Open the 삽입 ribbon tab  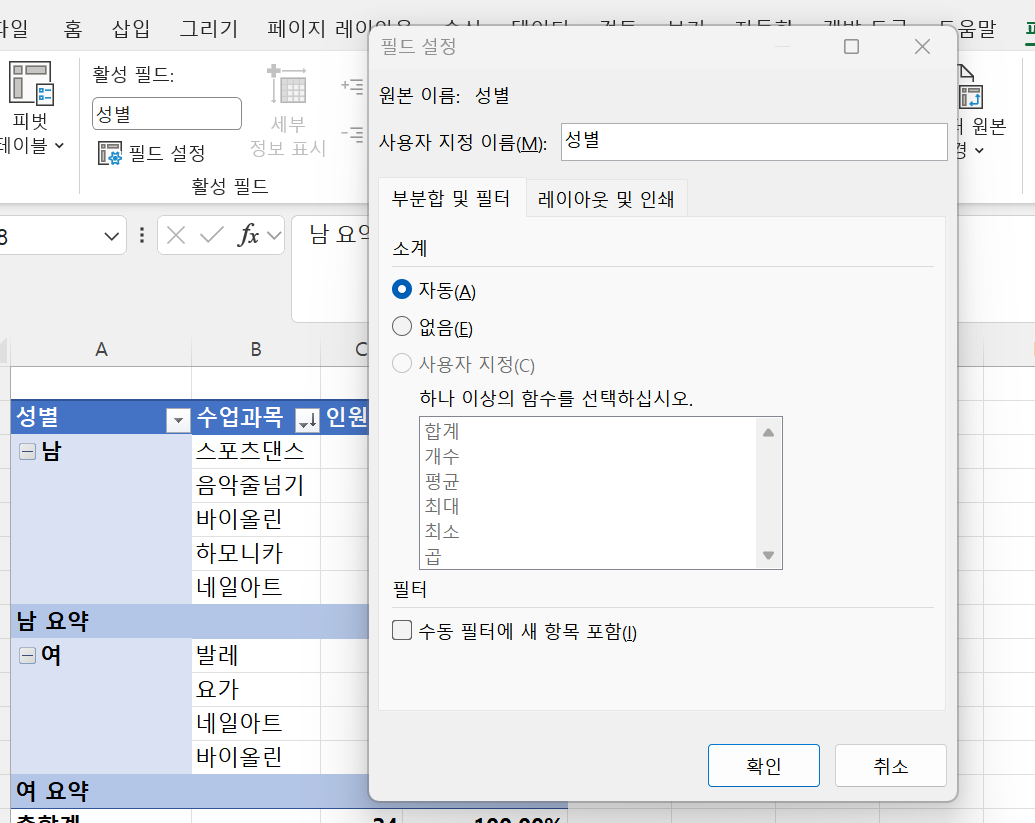click(x=131, y=29)
